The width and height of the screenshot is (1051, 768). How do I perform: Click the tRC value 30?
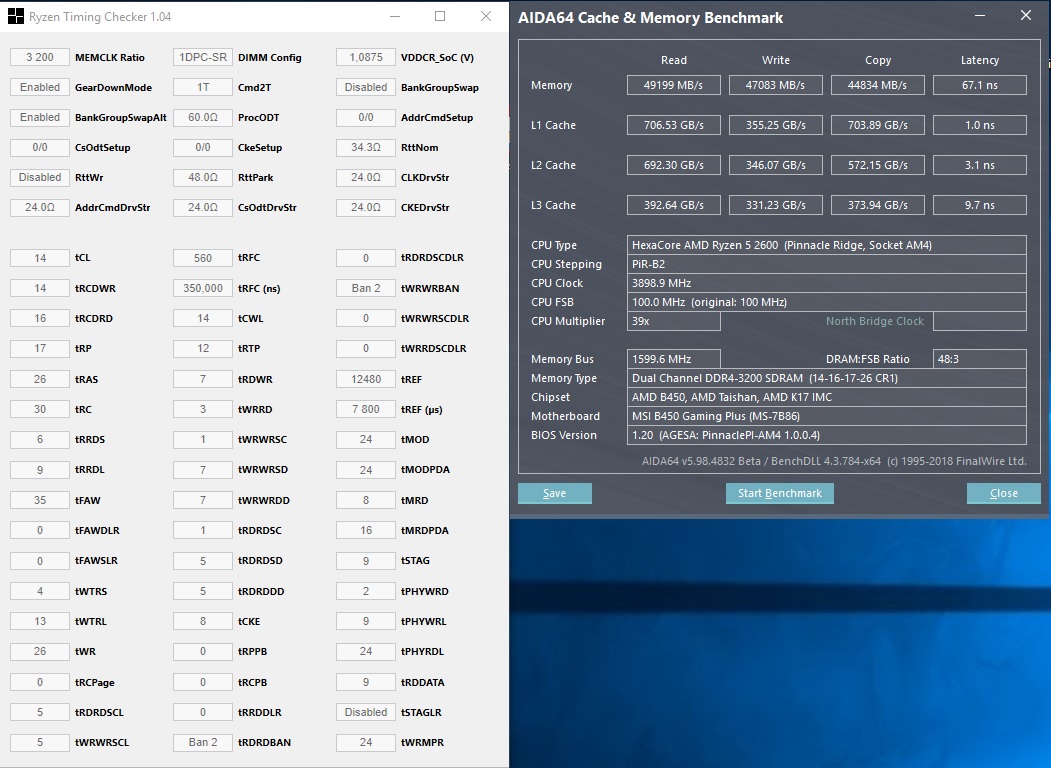40,409
